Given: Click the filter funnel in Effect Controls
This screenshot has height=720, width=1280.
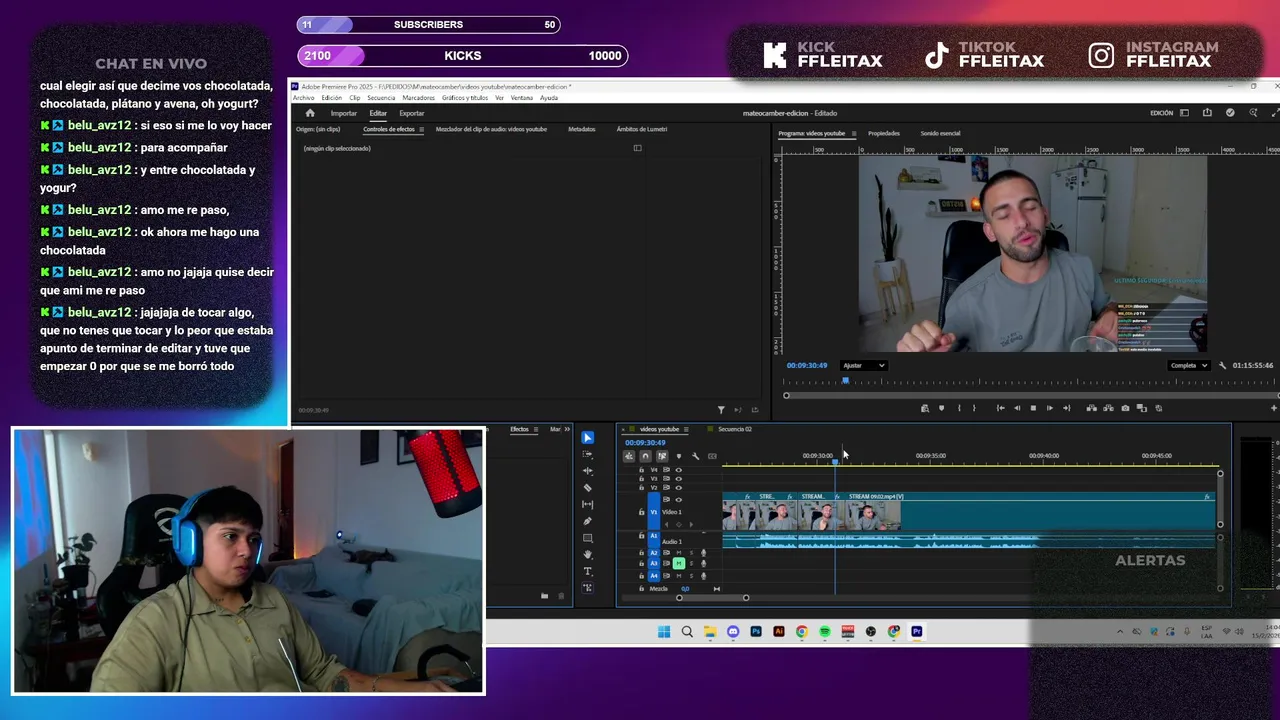Looking at the screenshot, I should point(721,410).
